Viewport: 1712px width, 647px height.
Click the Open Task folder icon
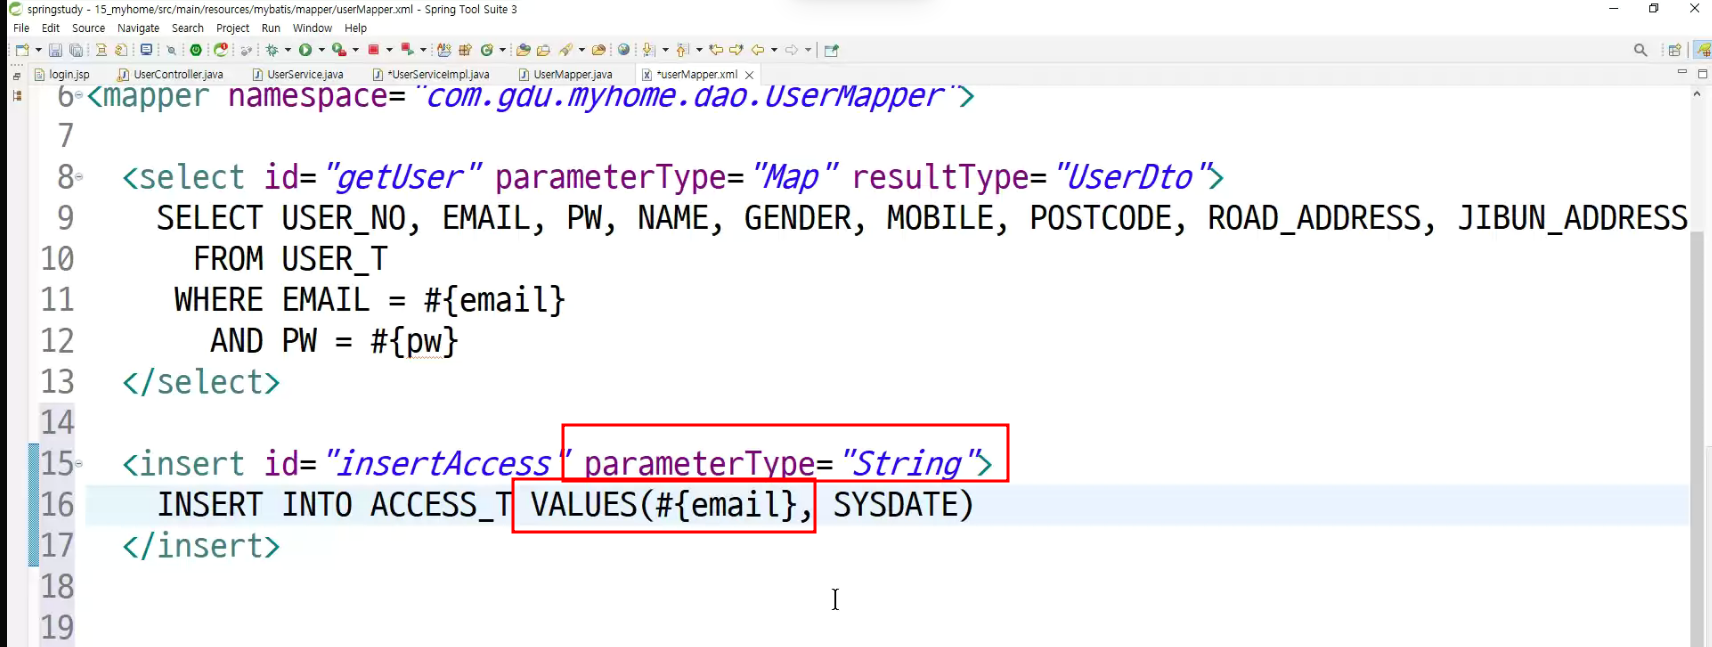coord(543,50)
